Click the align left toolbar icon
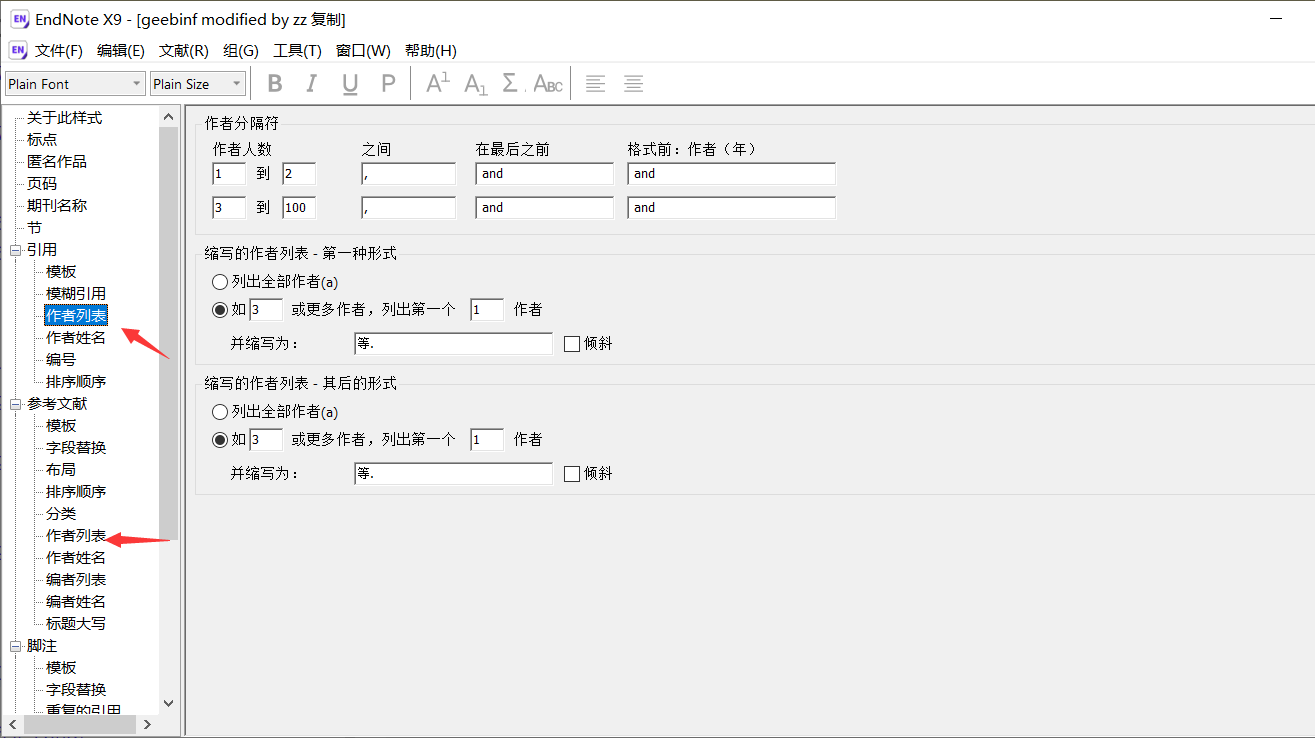This screenshot has width=1315, height=738. click(595, 84)
